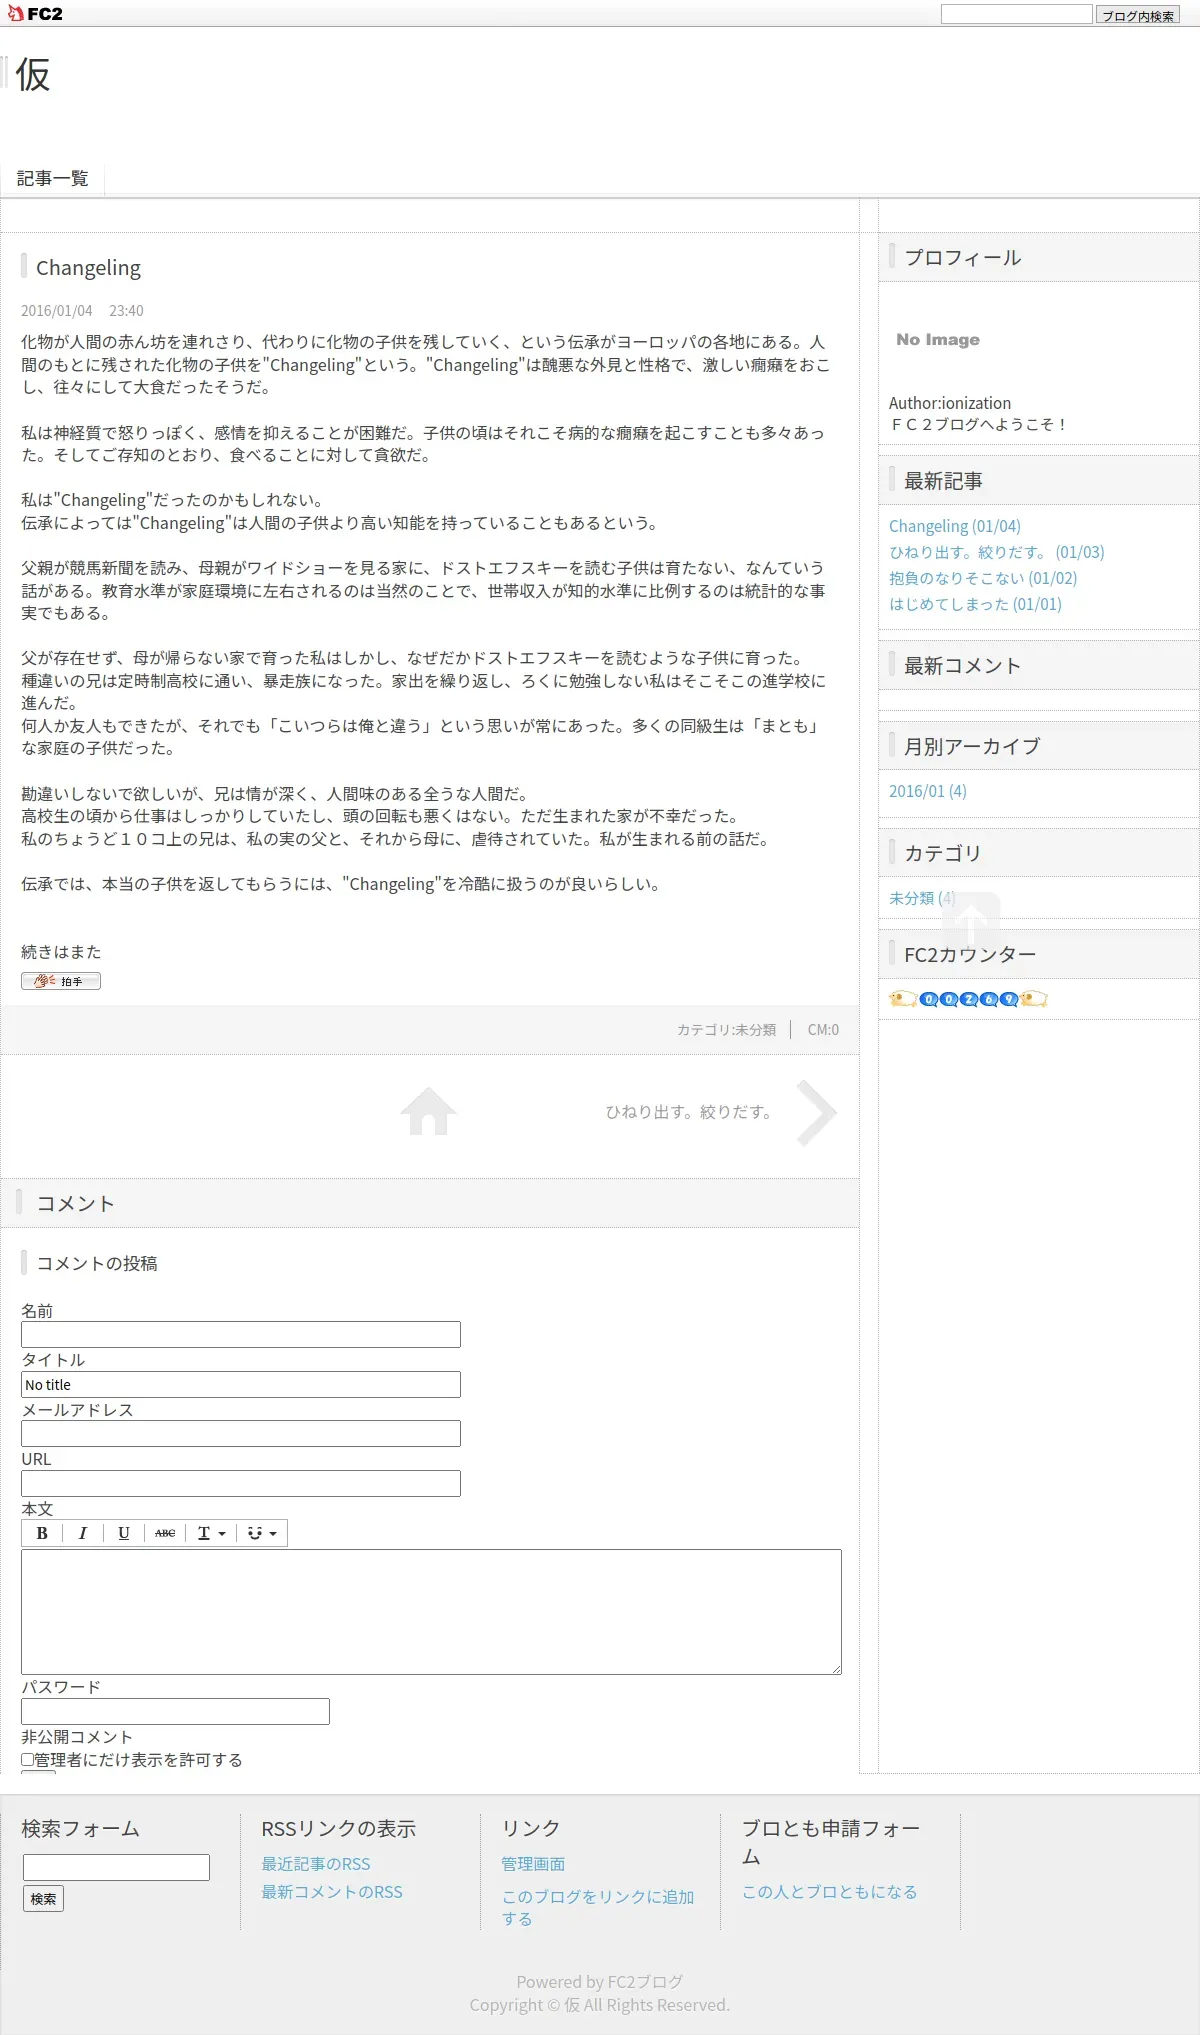This screenshot has height=2035, width=1200.
Task: Check 管理者にだけ表示を許可する checkbox
Action: (x=28, y=1759)
